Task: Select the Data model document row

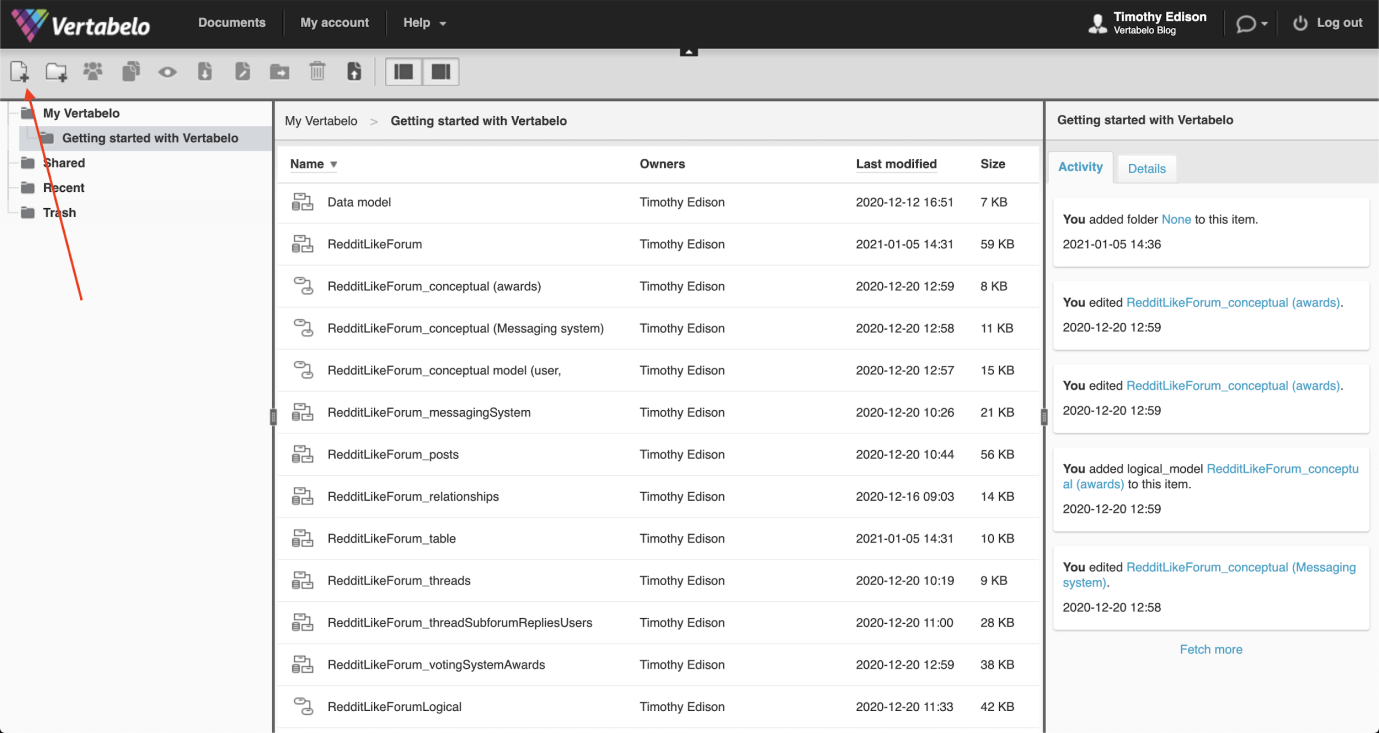Action: [658, 202]
